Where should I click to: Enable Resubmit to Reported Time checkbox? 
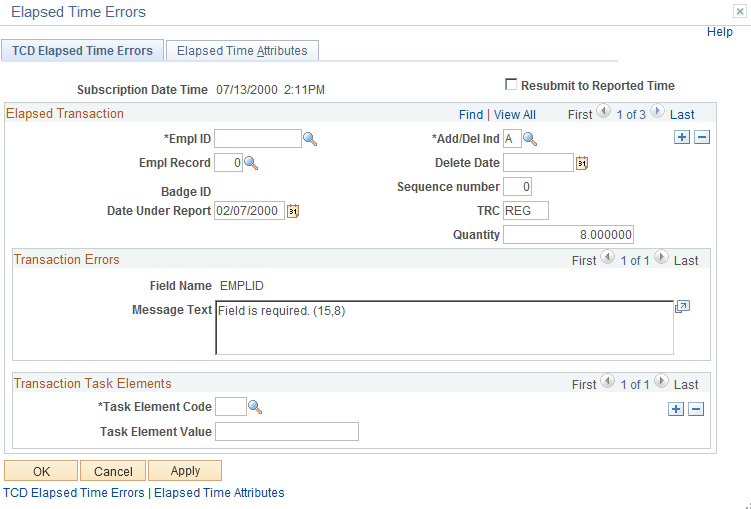point(511,84)
